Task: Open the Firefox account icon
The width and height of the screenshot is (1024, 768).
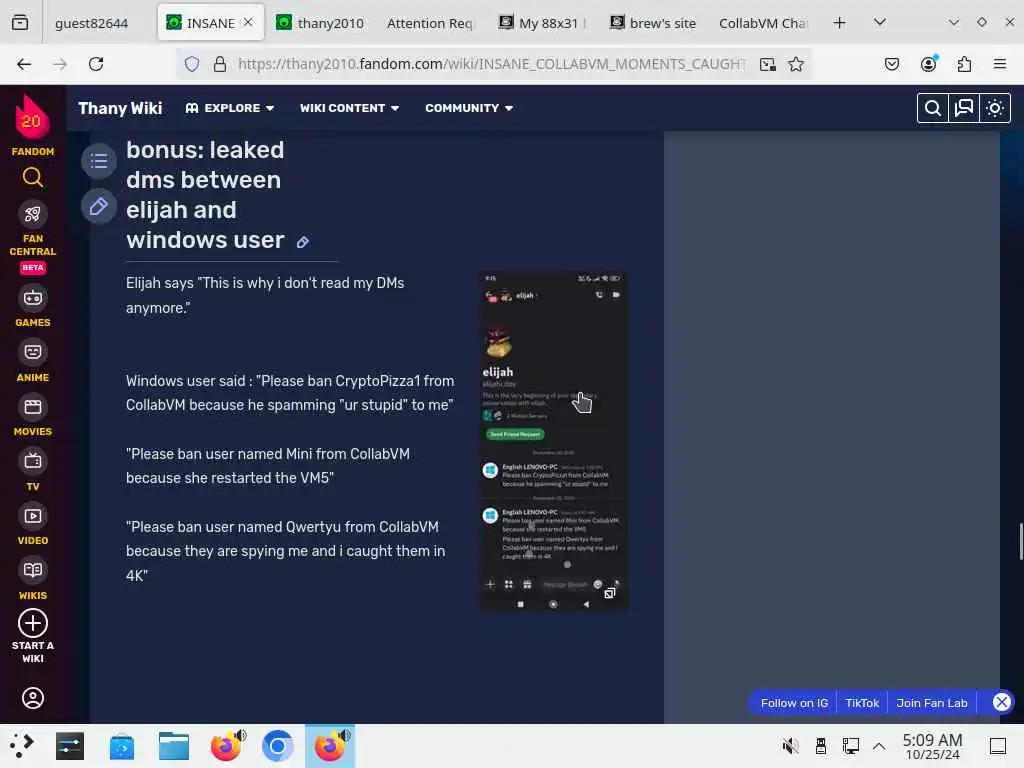Action: [928, 64]
